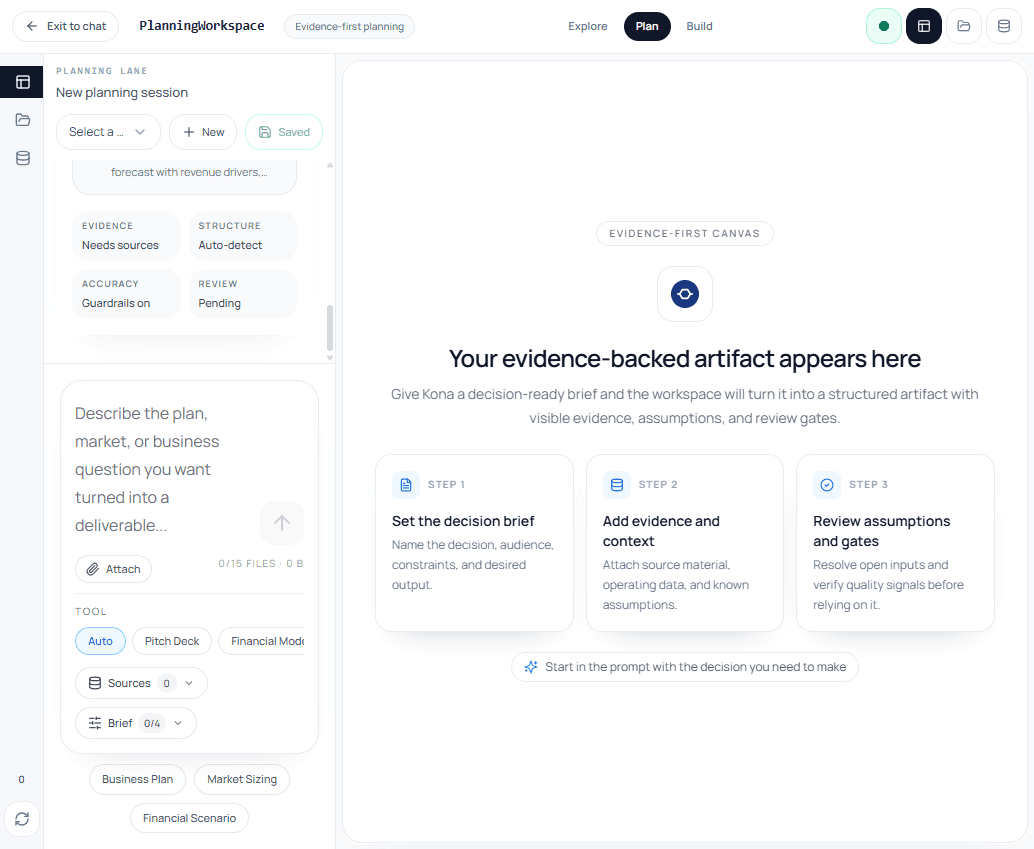This screenshot has width=1034, height=849.
Task: Click the forecast with revenue drivers text
Action: point(189,172)
